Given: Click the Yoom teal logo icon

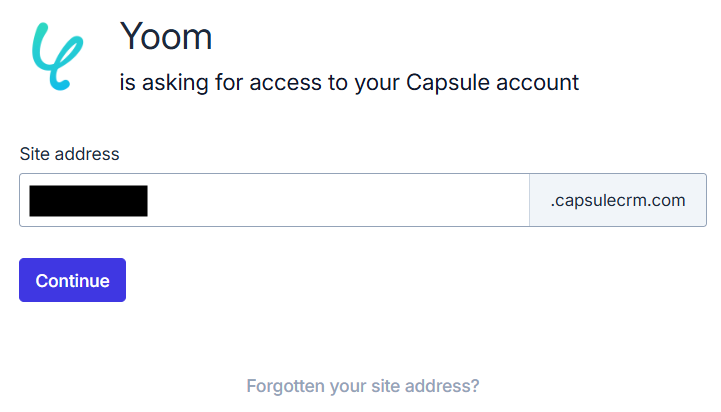Looking at the screenshot, I should pos(57,57).
